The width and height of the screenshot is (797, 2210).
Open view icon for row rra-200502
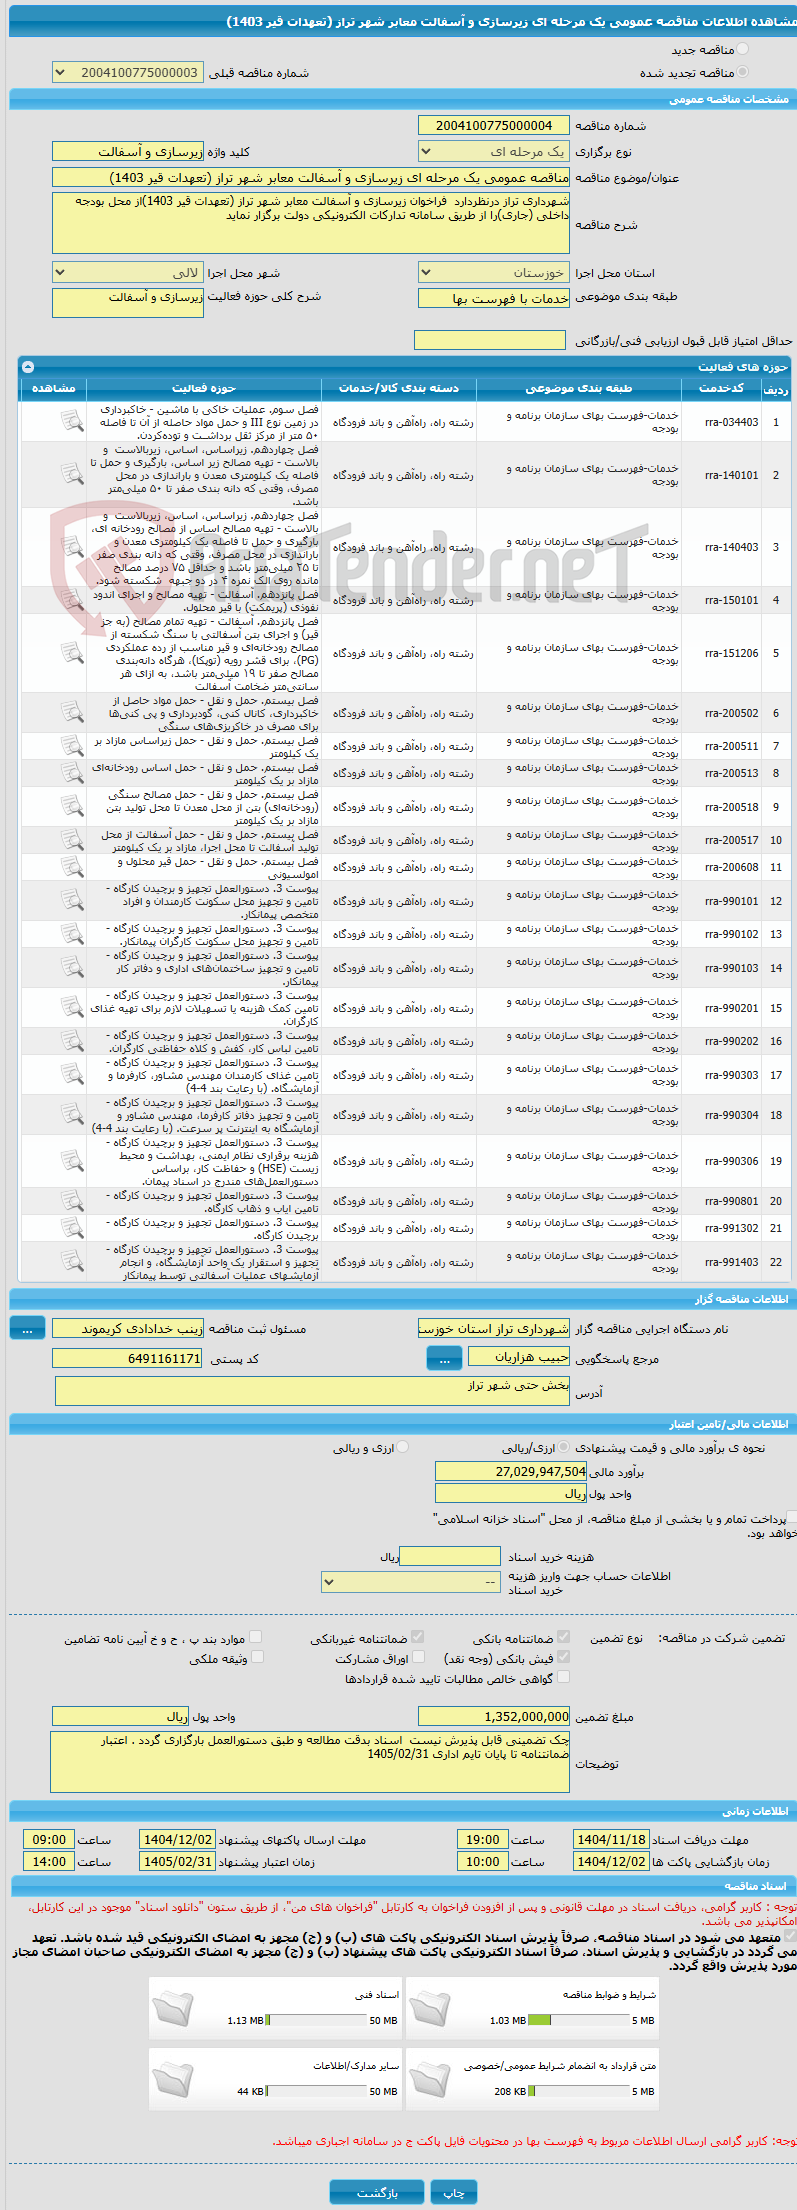point(71,713)
